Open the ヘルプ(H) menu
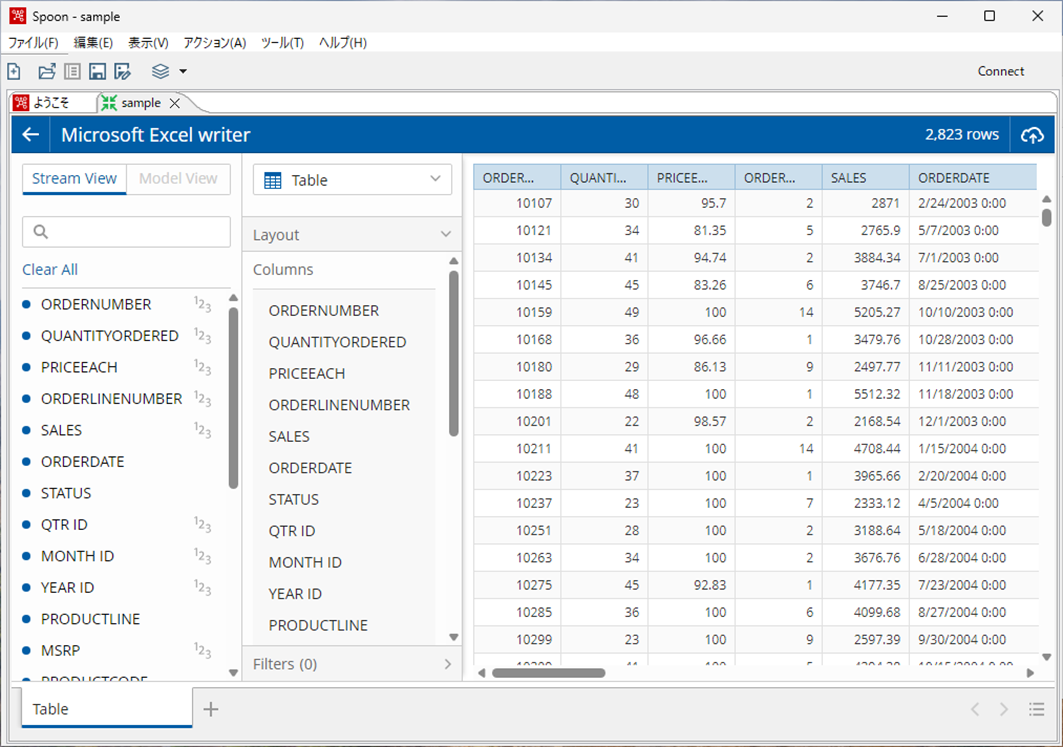This screenshot has width=1063, height=747. [343, 43]
